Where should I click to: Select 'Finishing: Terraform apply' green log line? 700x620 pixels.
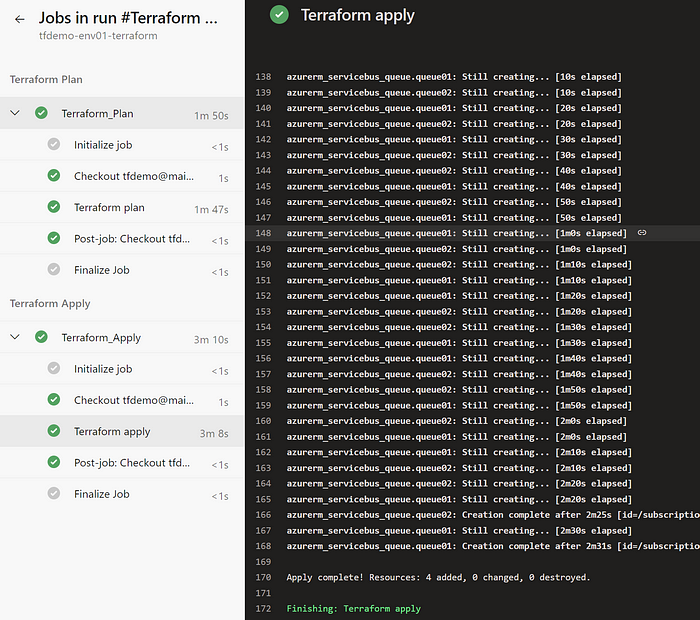(x=354, y=608)
